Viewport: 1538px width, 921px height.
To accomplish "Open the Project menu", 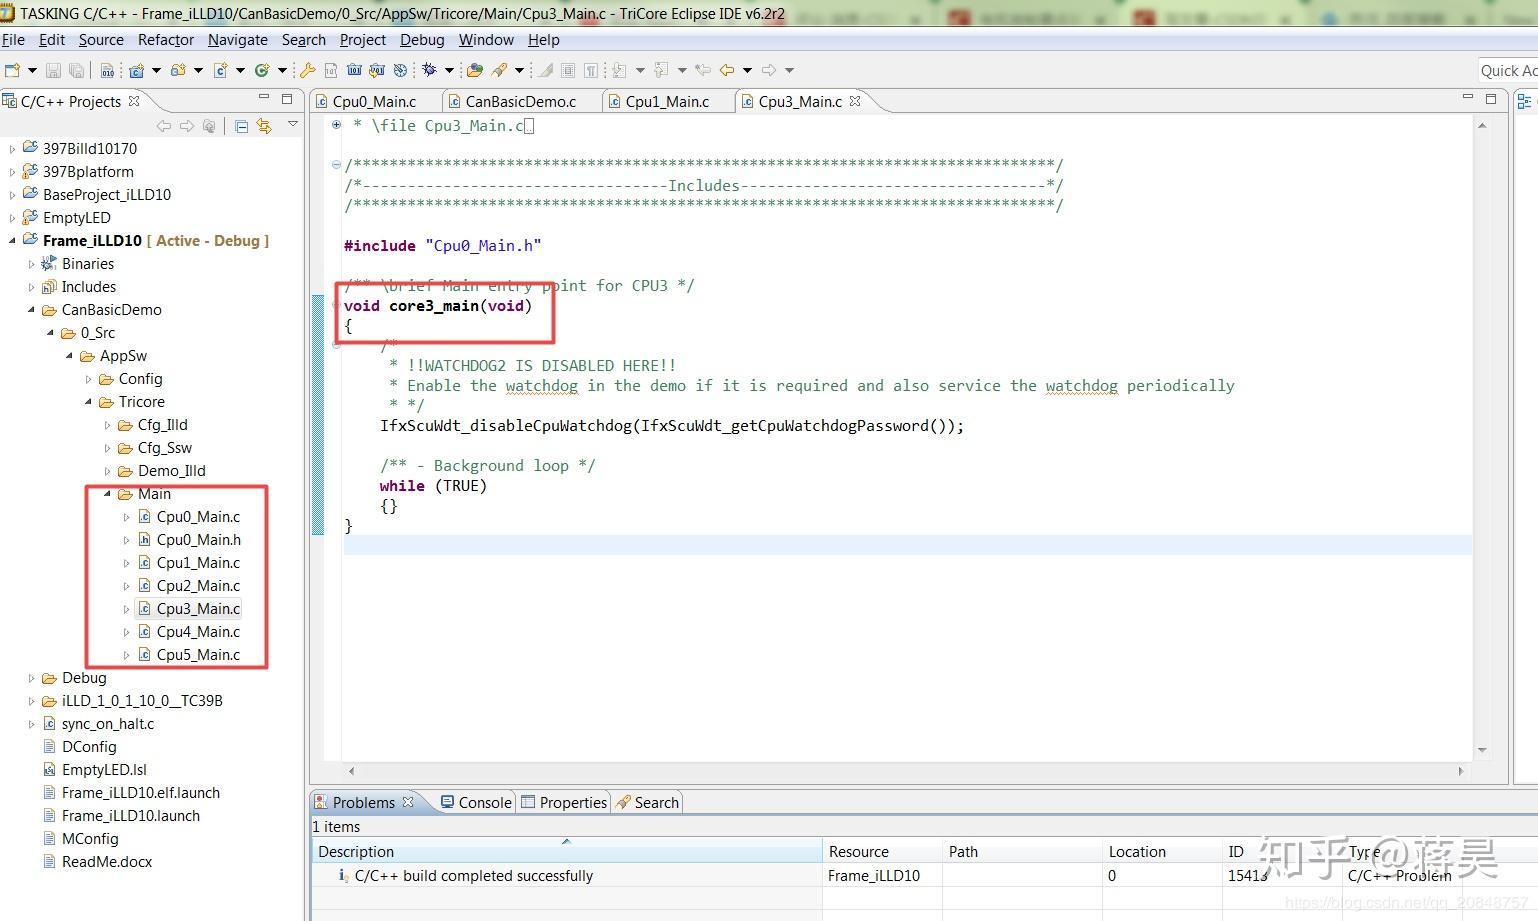I will click(363, 40).
